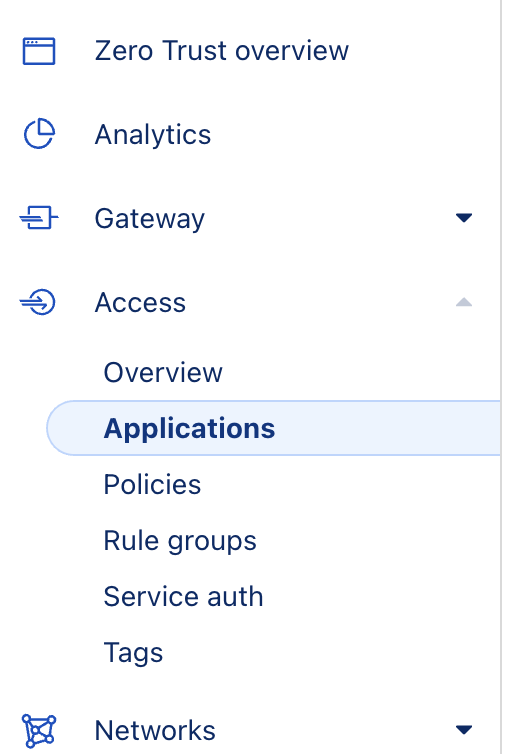
Task: Open Rule groups under Access
Action: (180, 541)
